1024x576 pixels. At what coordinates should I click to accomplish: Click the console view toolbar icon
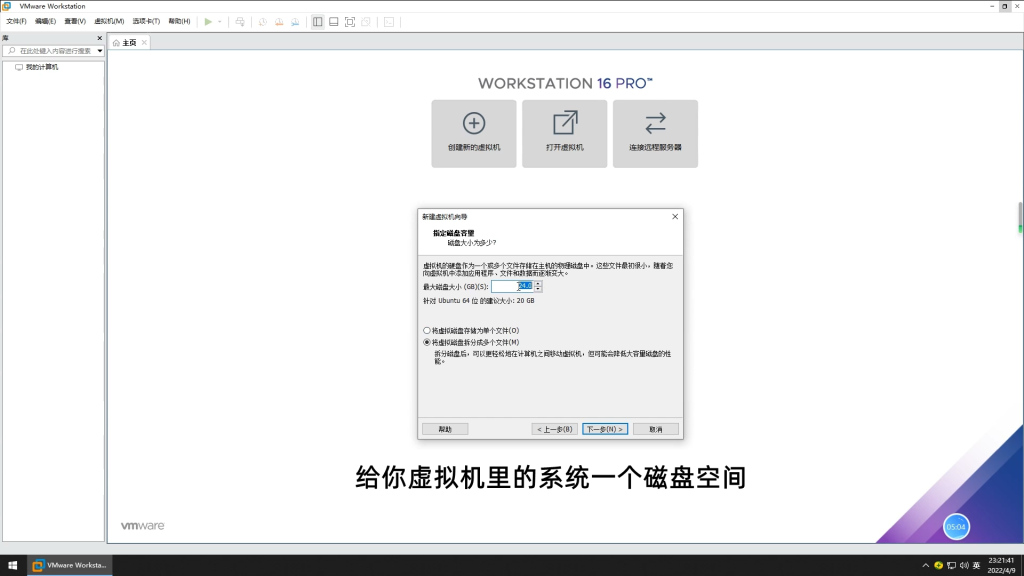pyautogui.click(x=389, y=21)
